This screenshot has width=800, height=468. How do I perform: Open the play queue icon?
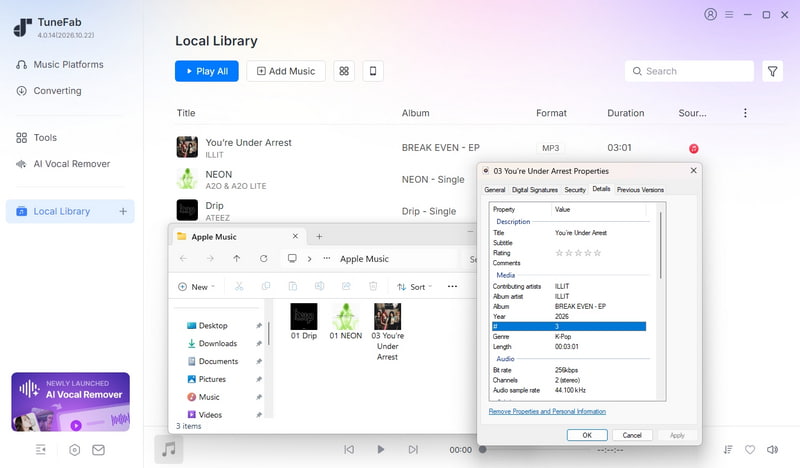point(728,450)
